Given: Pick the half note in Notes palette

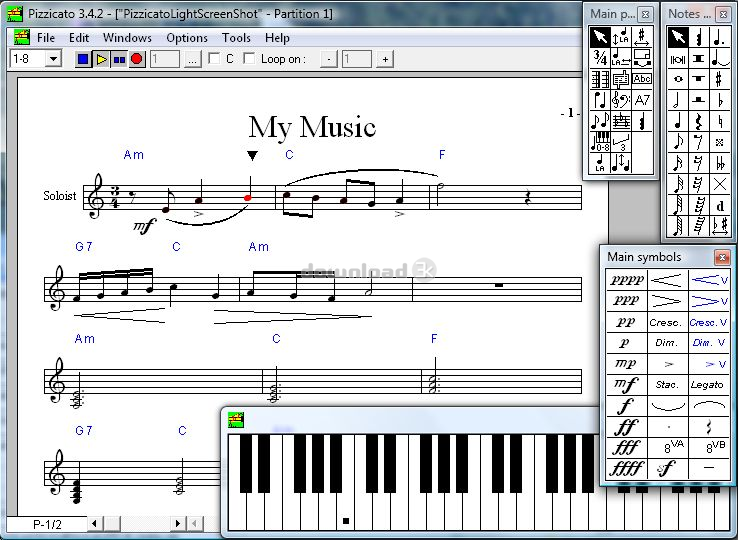Looking at the screenshot, I should [x=678, y=100].
